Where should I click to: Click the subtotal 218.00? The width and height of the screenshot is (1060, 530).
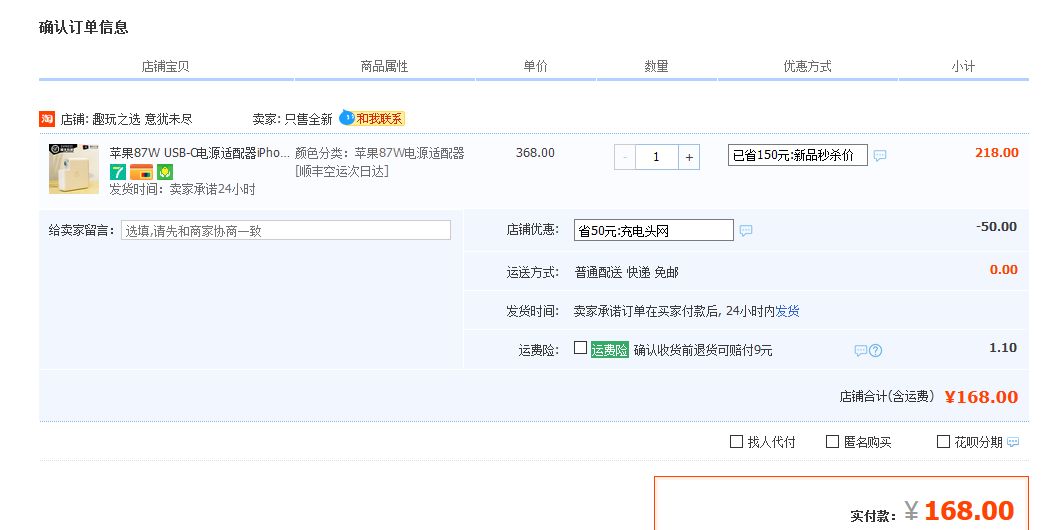996,153
